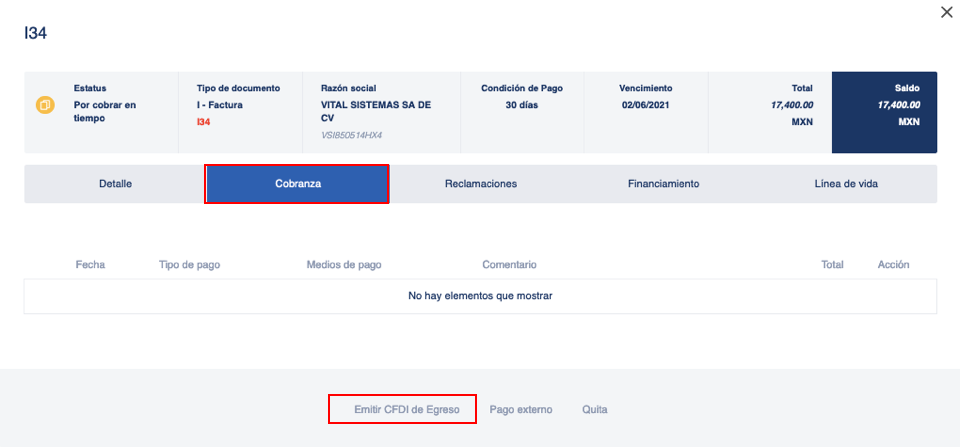Screen dimensions: 960x447
Task: Open the Detalle tab
Action: click(115, 184)
